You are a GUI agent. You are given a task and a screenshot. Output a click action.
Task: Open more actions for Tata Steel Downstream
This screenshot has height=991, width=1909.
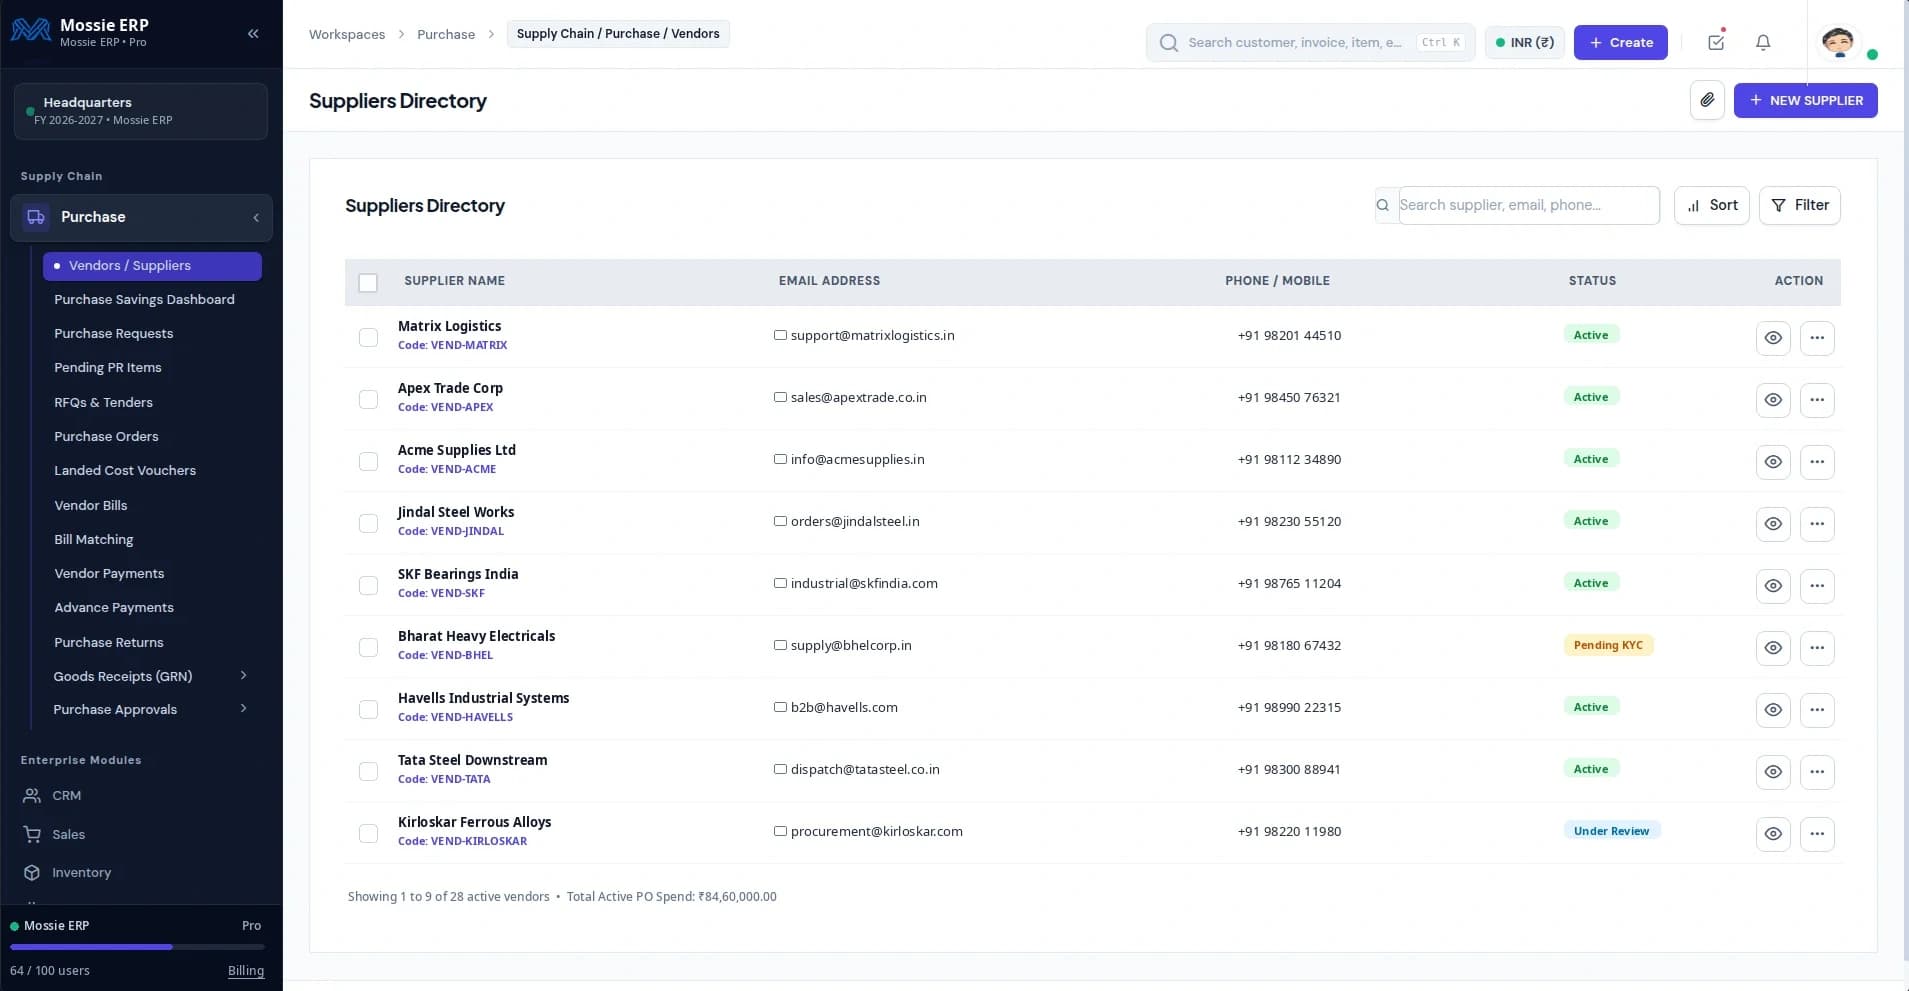pyautogui.click(x=1817, y=772)
